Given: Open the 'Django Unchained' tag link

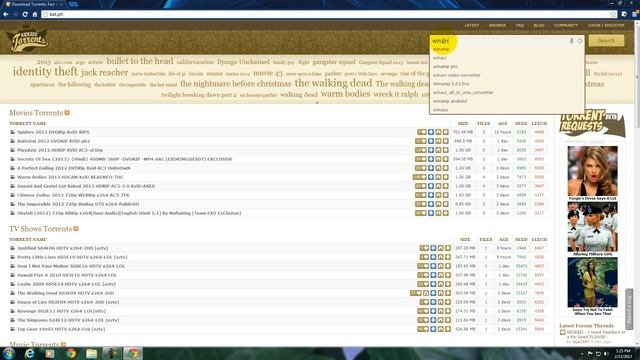Looking at the screenshot, I should click(243, 62).
